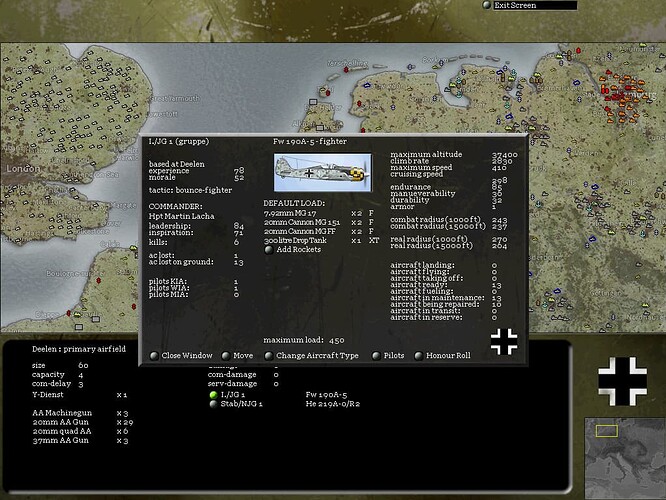
Task: Click the Exit Screen round bullet icon
Action: 487,5
